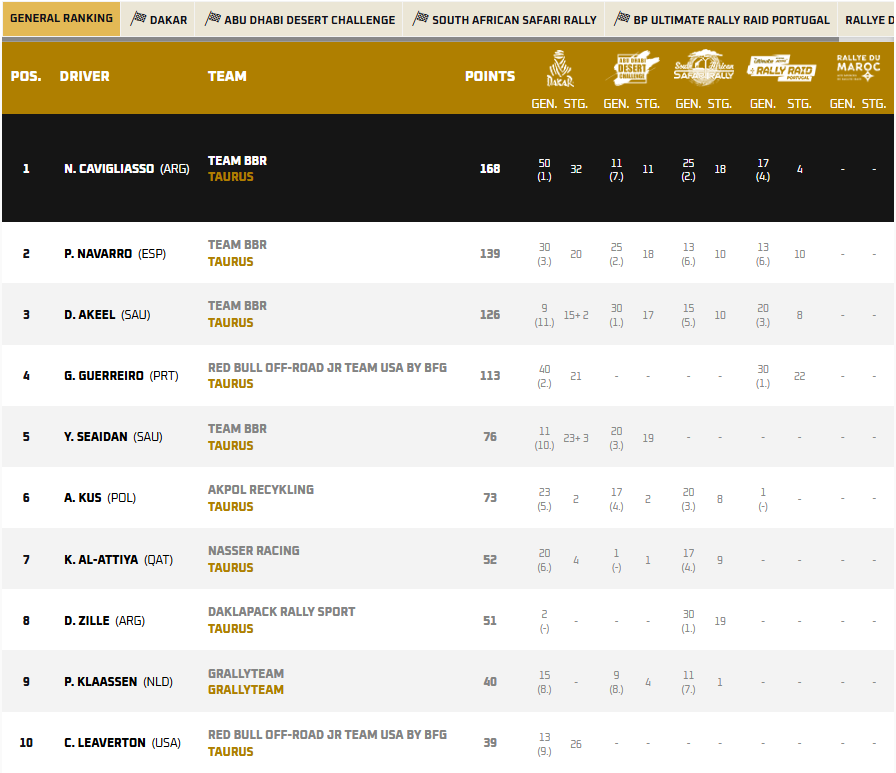
Task: Click the Points column header
Action: point(490,76)
